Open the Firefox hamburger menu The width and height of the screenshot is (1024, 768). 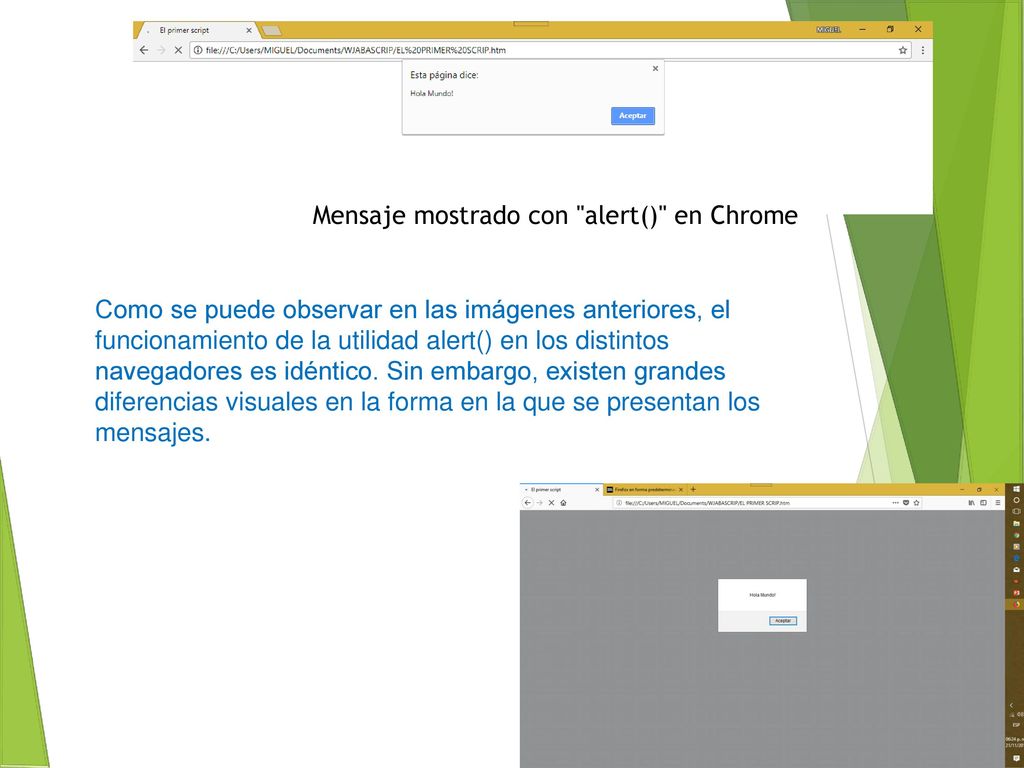point(997,503)
